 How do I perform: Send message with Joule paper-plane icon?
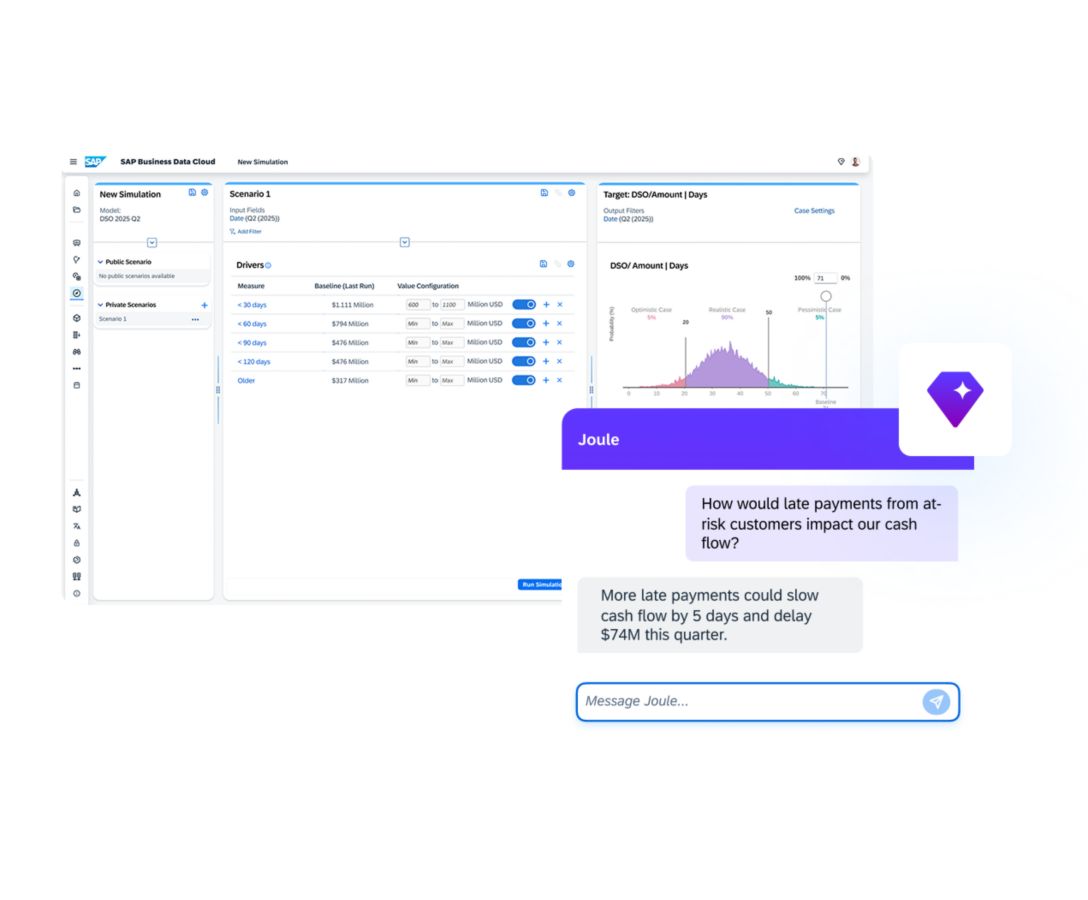tap(935, 702)
